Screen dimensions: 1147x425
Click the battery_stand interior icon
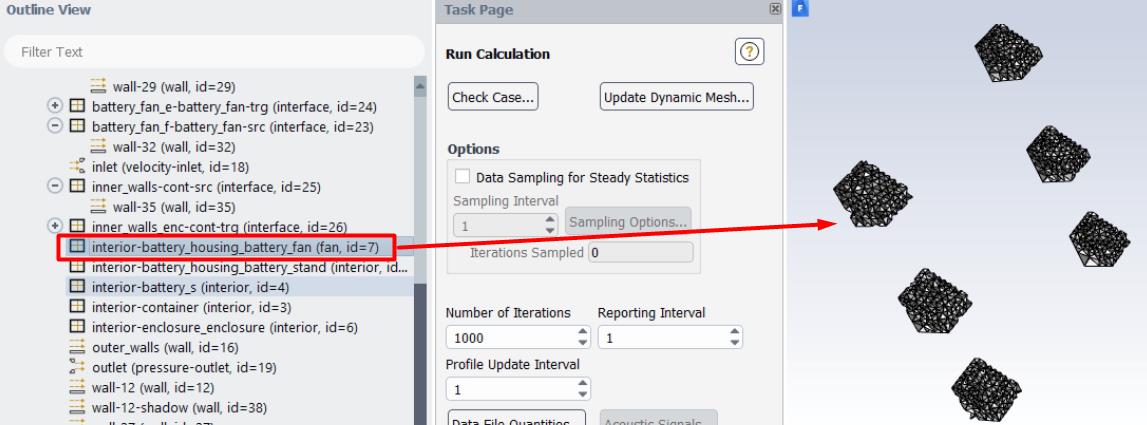click(77, 267)
